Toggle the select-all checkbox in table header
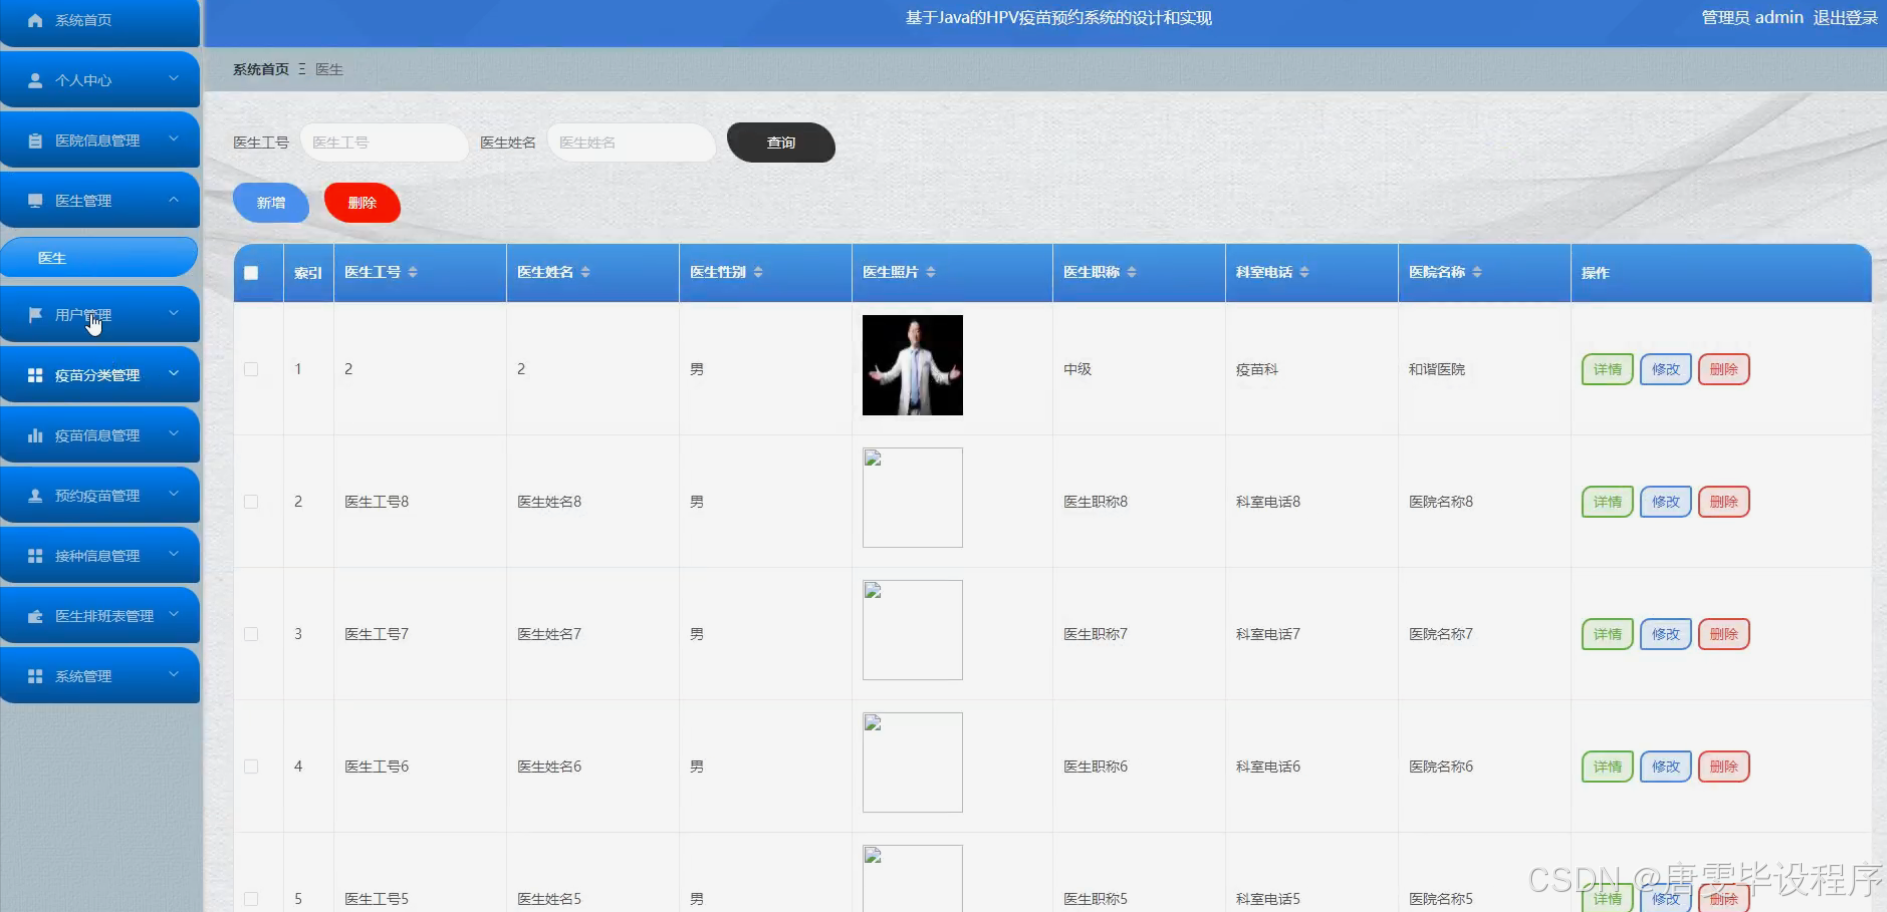Image resolution: width=1887 pixels, height=912 pixels. (251, 273)
